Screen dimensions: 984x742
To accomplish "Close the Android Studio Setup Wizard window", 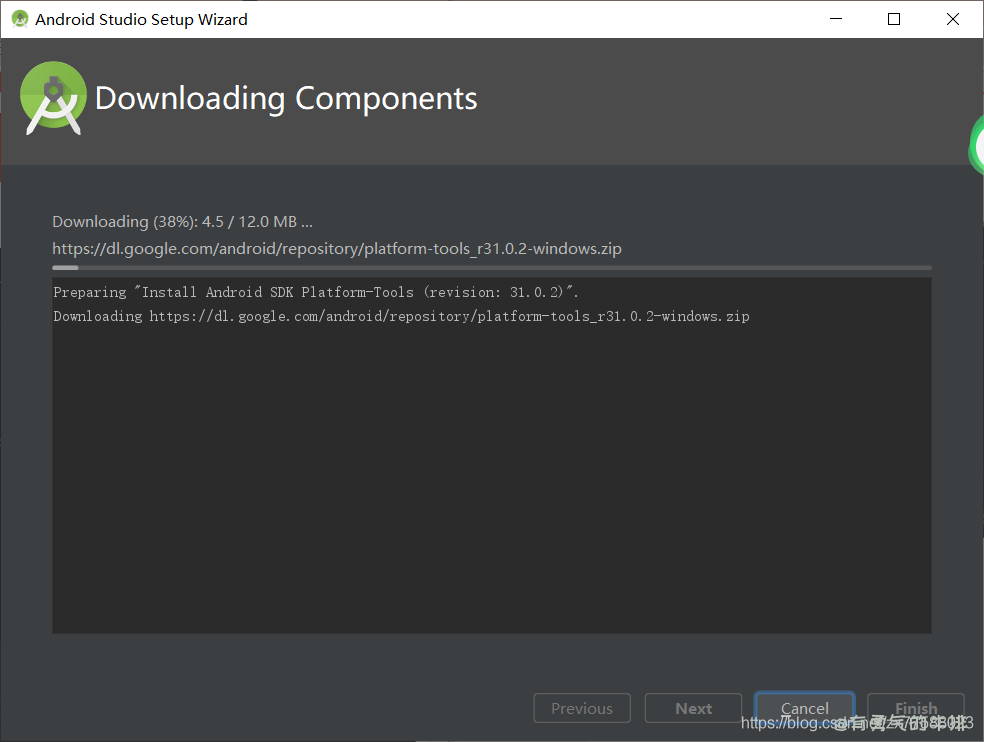I will (953, 19).
